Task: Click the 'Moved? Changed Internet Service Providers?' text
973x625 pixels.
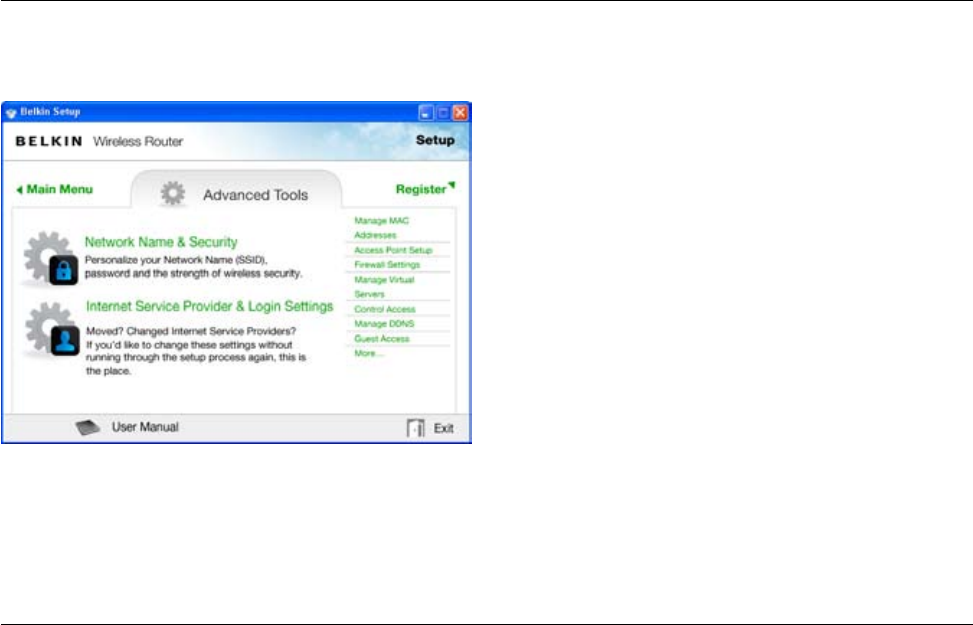Action: (191, 331)
